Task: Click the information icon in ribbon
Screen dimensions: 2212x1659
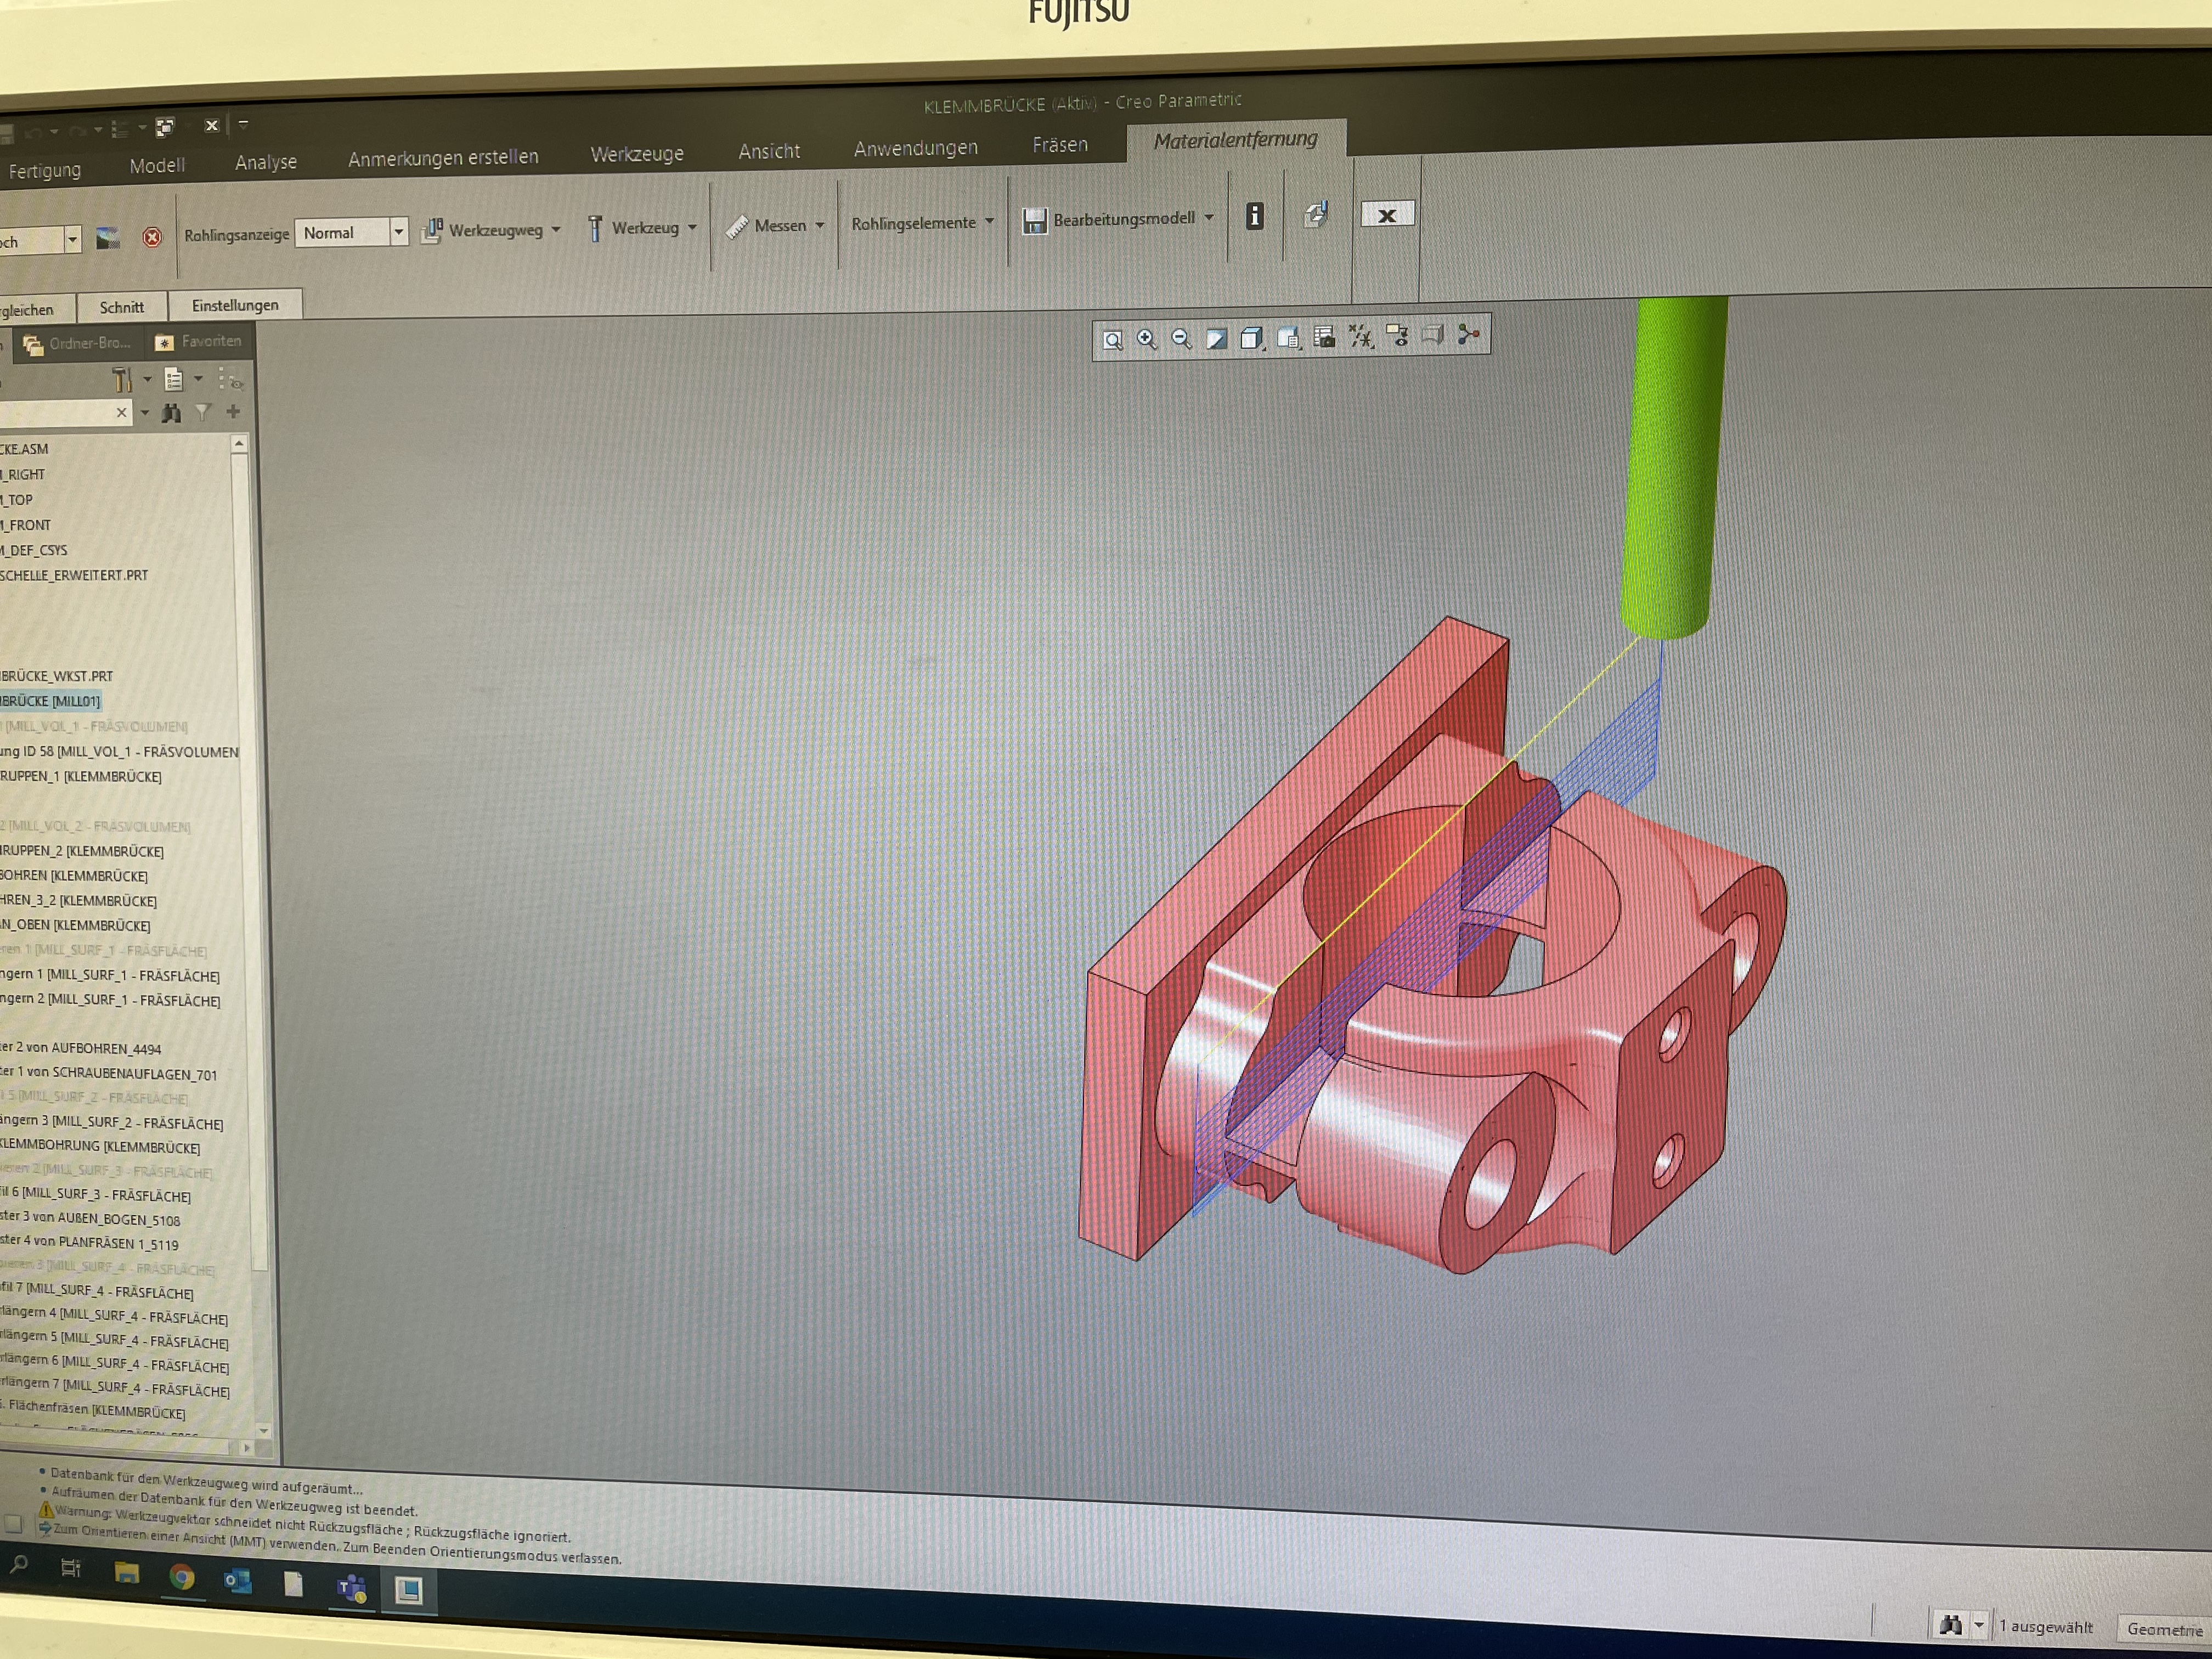Action: pyautogui.click(x=1254, y=216)
